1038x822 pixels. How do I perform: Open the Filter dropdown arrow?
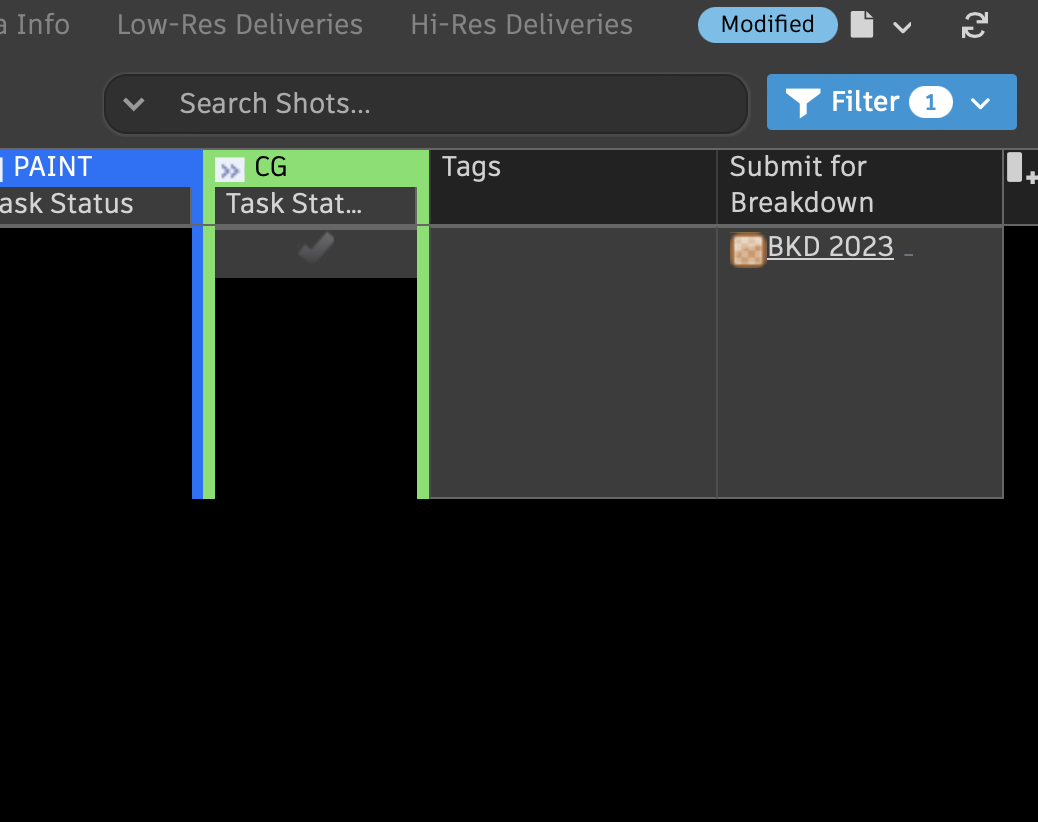(980, 103)
